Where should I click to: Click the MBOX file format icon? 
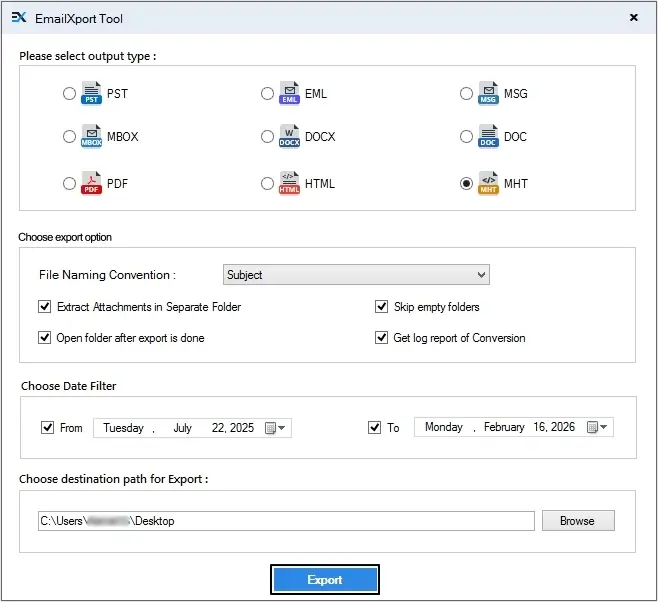91,137
